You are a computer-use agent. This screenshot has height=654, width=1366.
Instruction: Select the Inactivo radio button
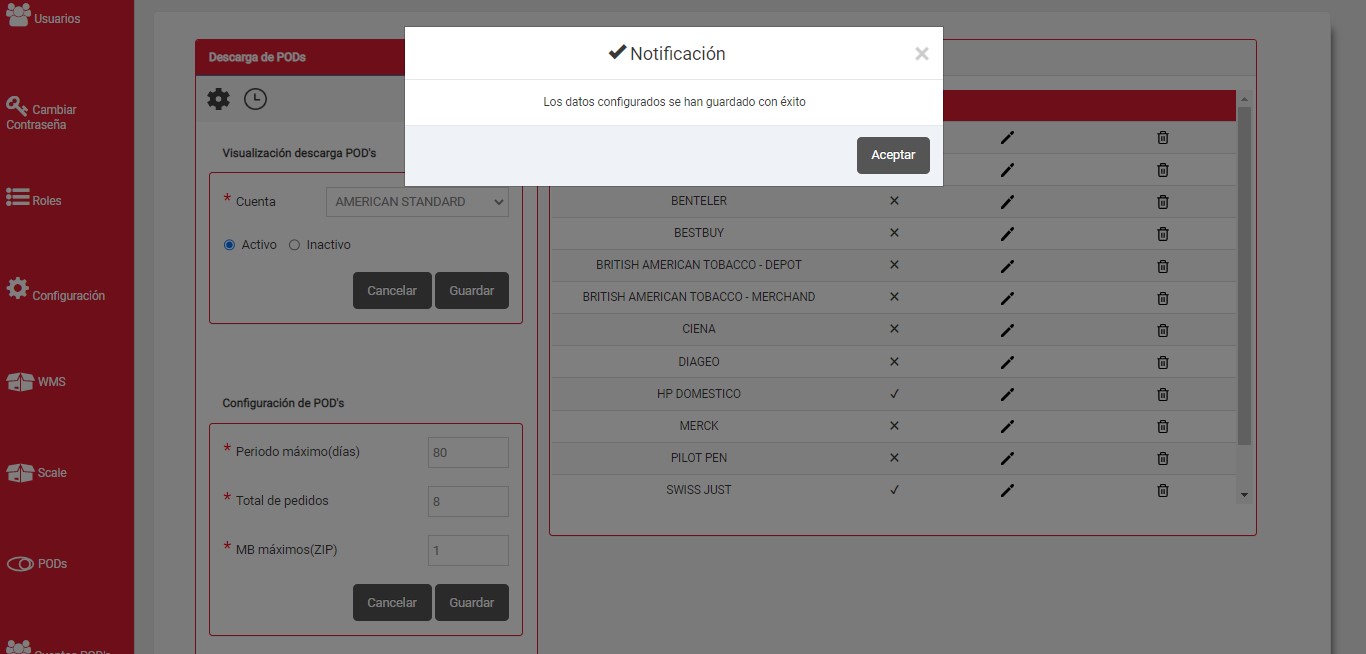point(294,245)
